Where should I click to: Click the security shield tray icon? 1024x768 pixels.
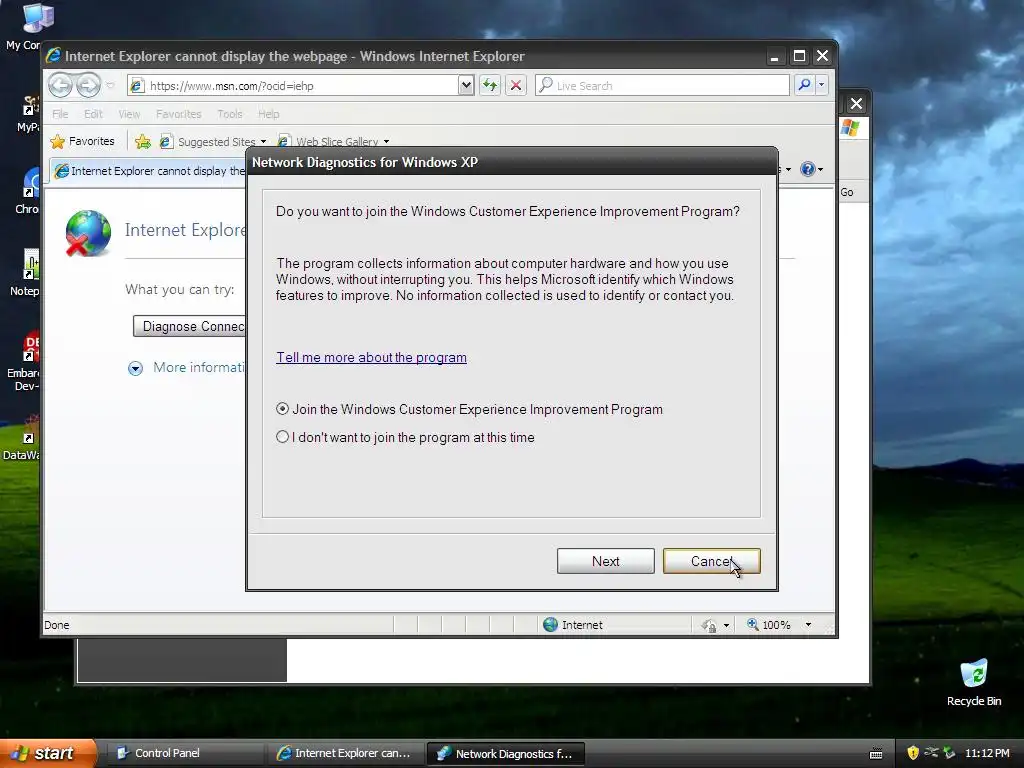point(913,753)
